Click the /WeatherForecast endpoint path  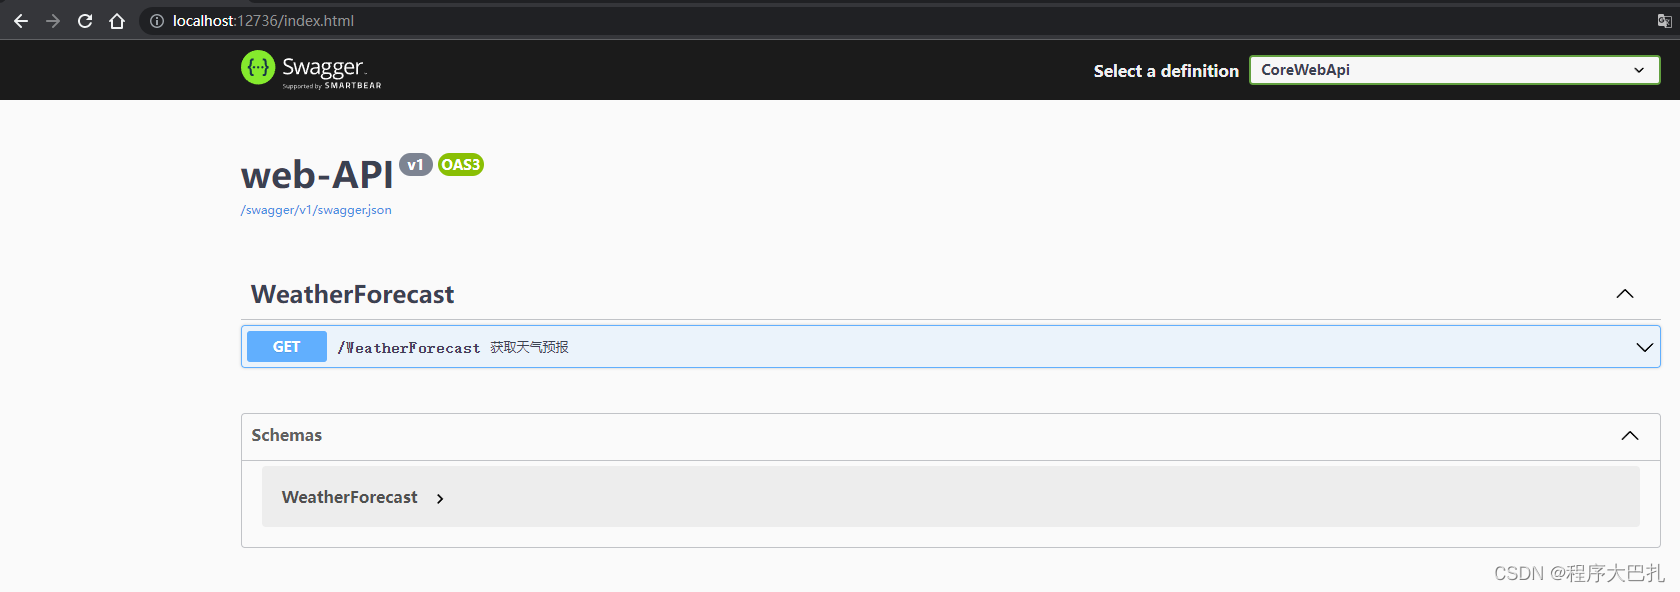(x=409, y=348)
